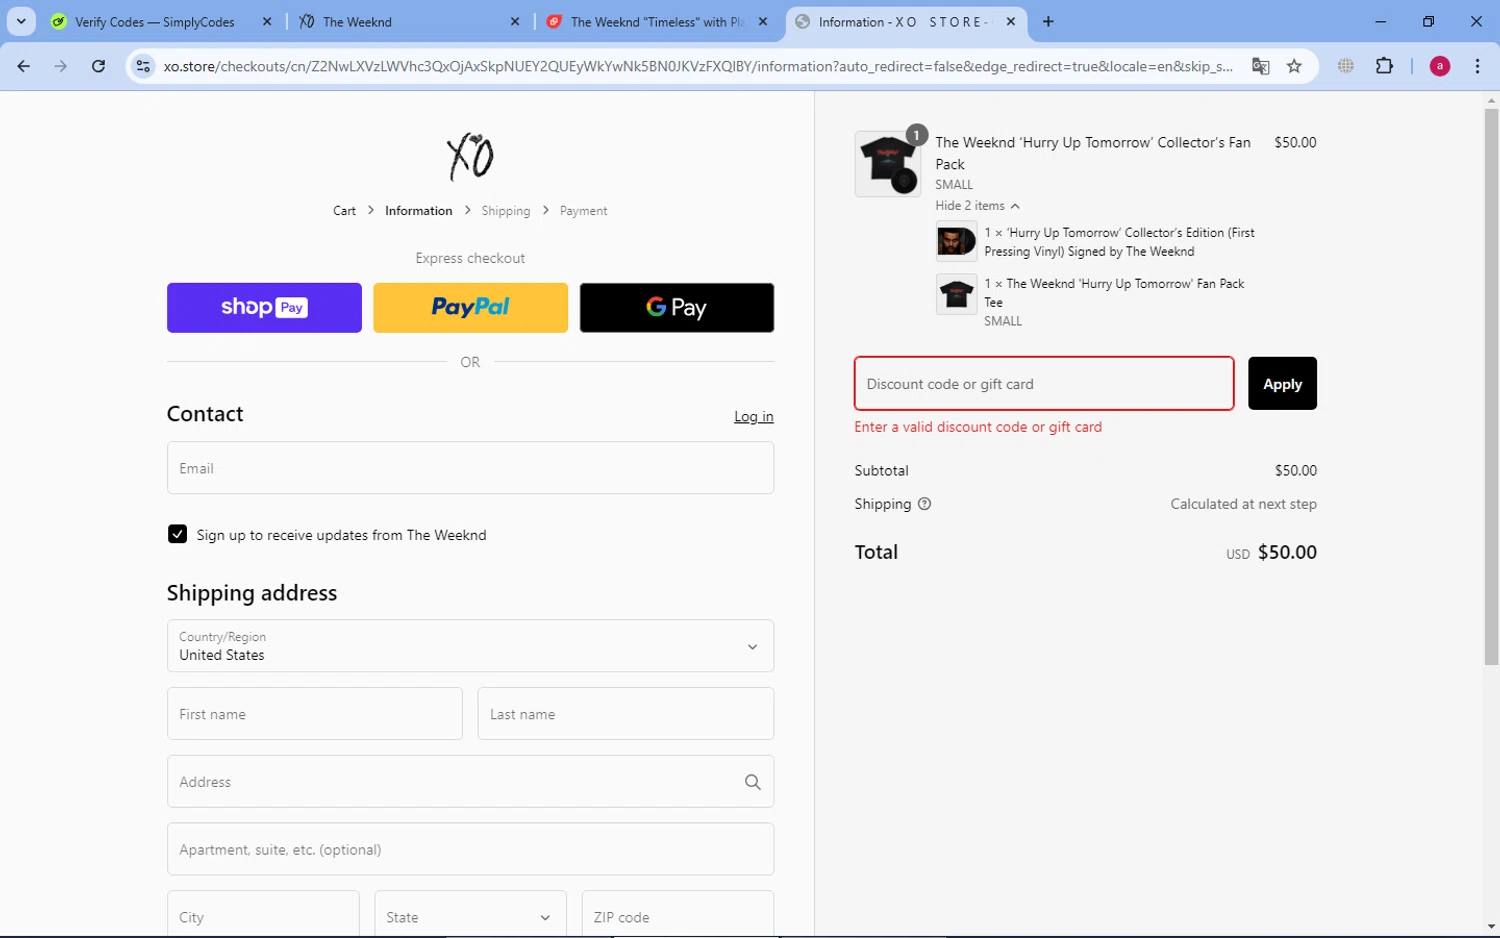The height and width of the screenshot is (938, 1500).
Task: Go to Cart breadcrumb
Action: 344,211
